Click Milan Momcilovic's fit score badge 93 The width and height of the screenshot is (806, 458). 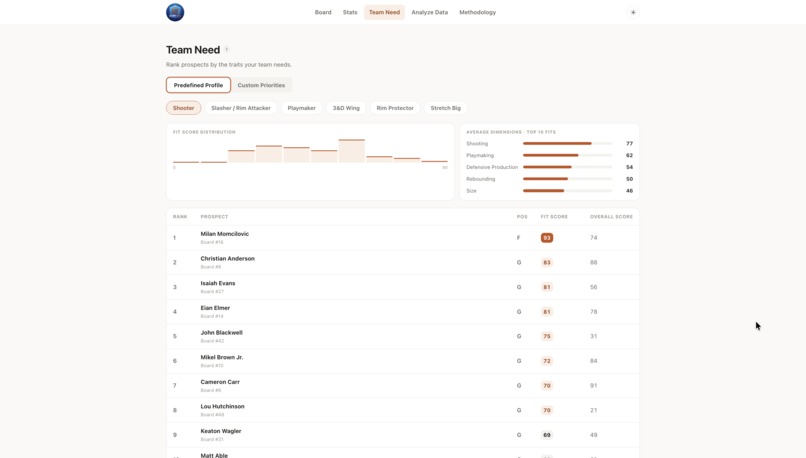546,238
